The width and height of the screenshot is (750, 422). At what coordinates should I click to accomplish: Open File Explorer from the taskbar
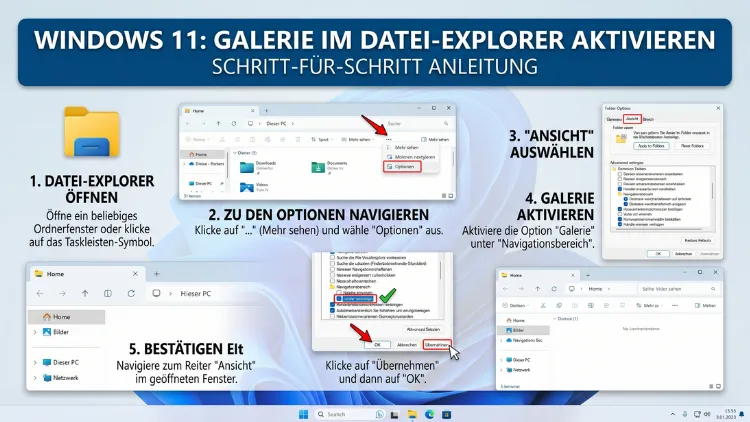point(412,414)
